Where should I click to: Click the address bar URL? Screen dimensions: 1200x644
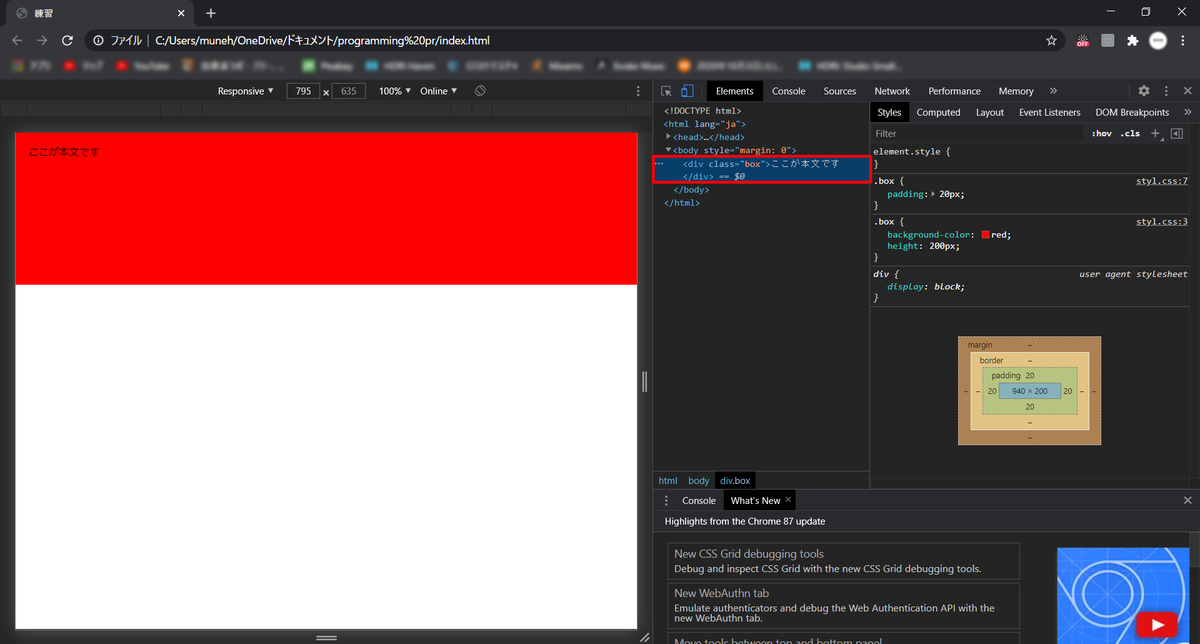(x=322, y=41)
